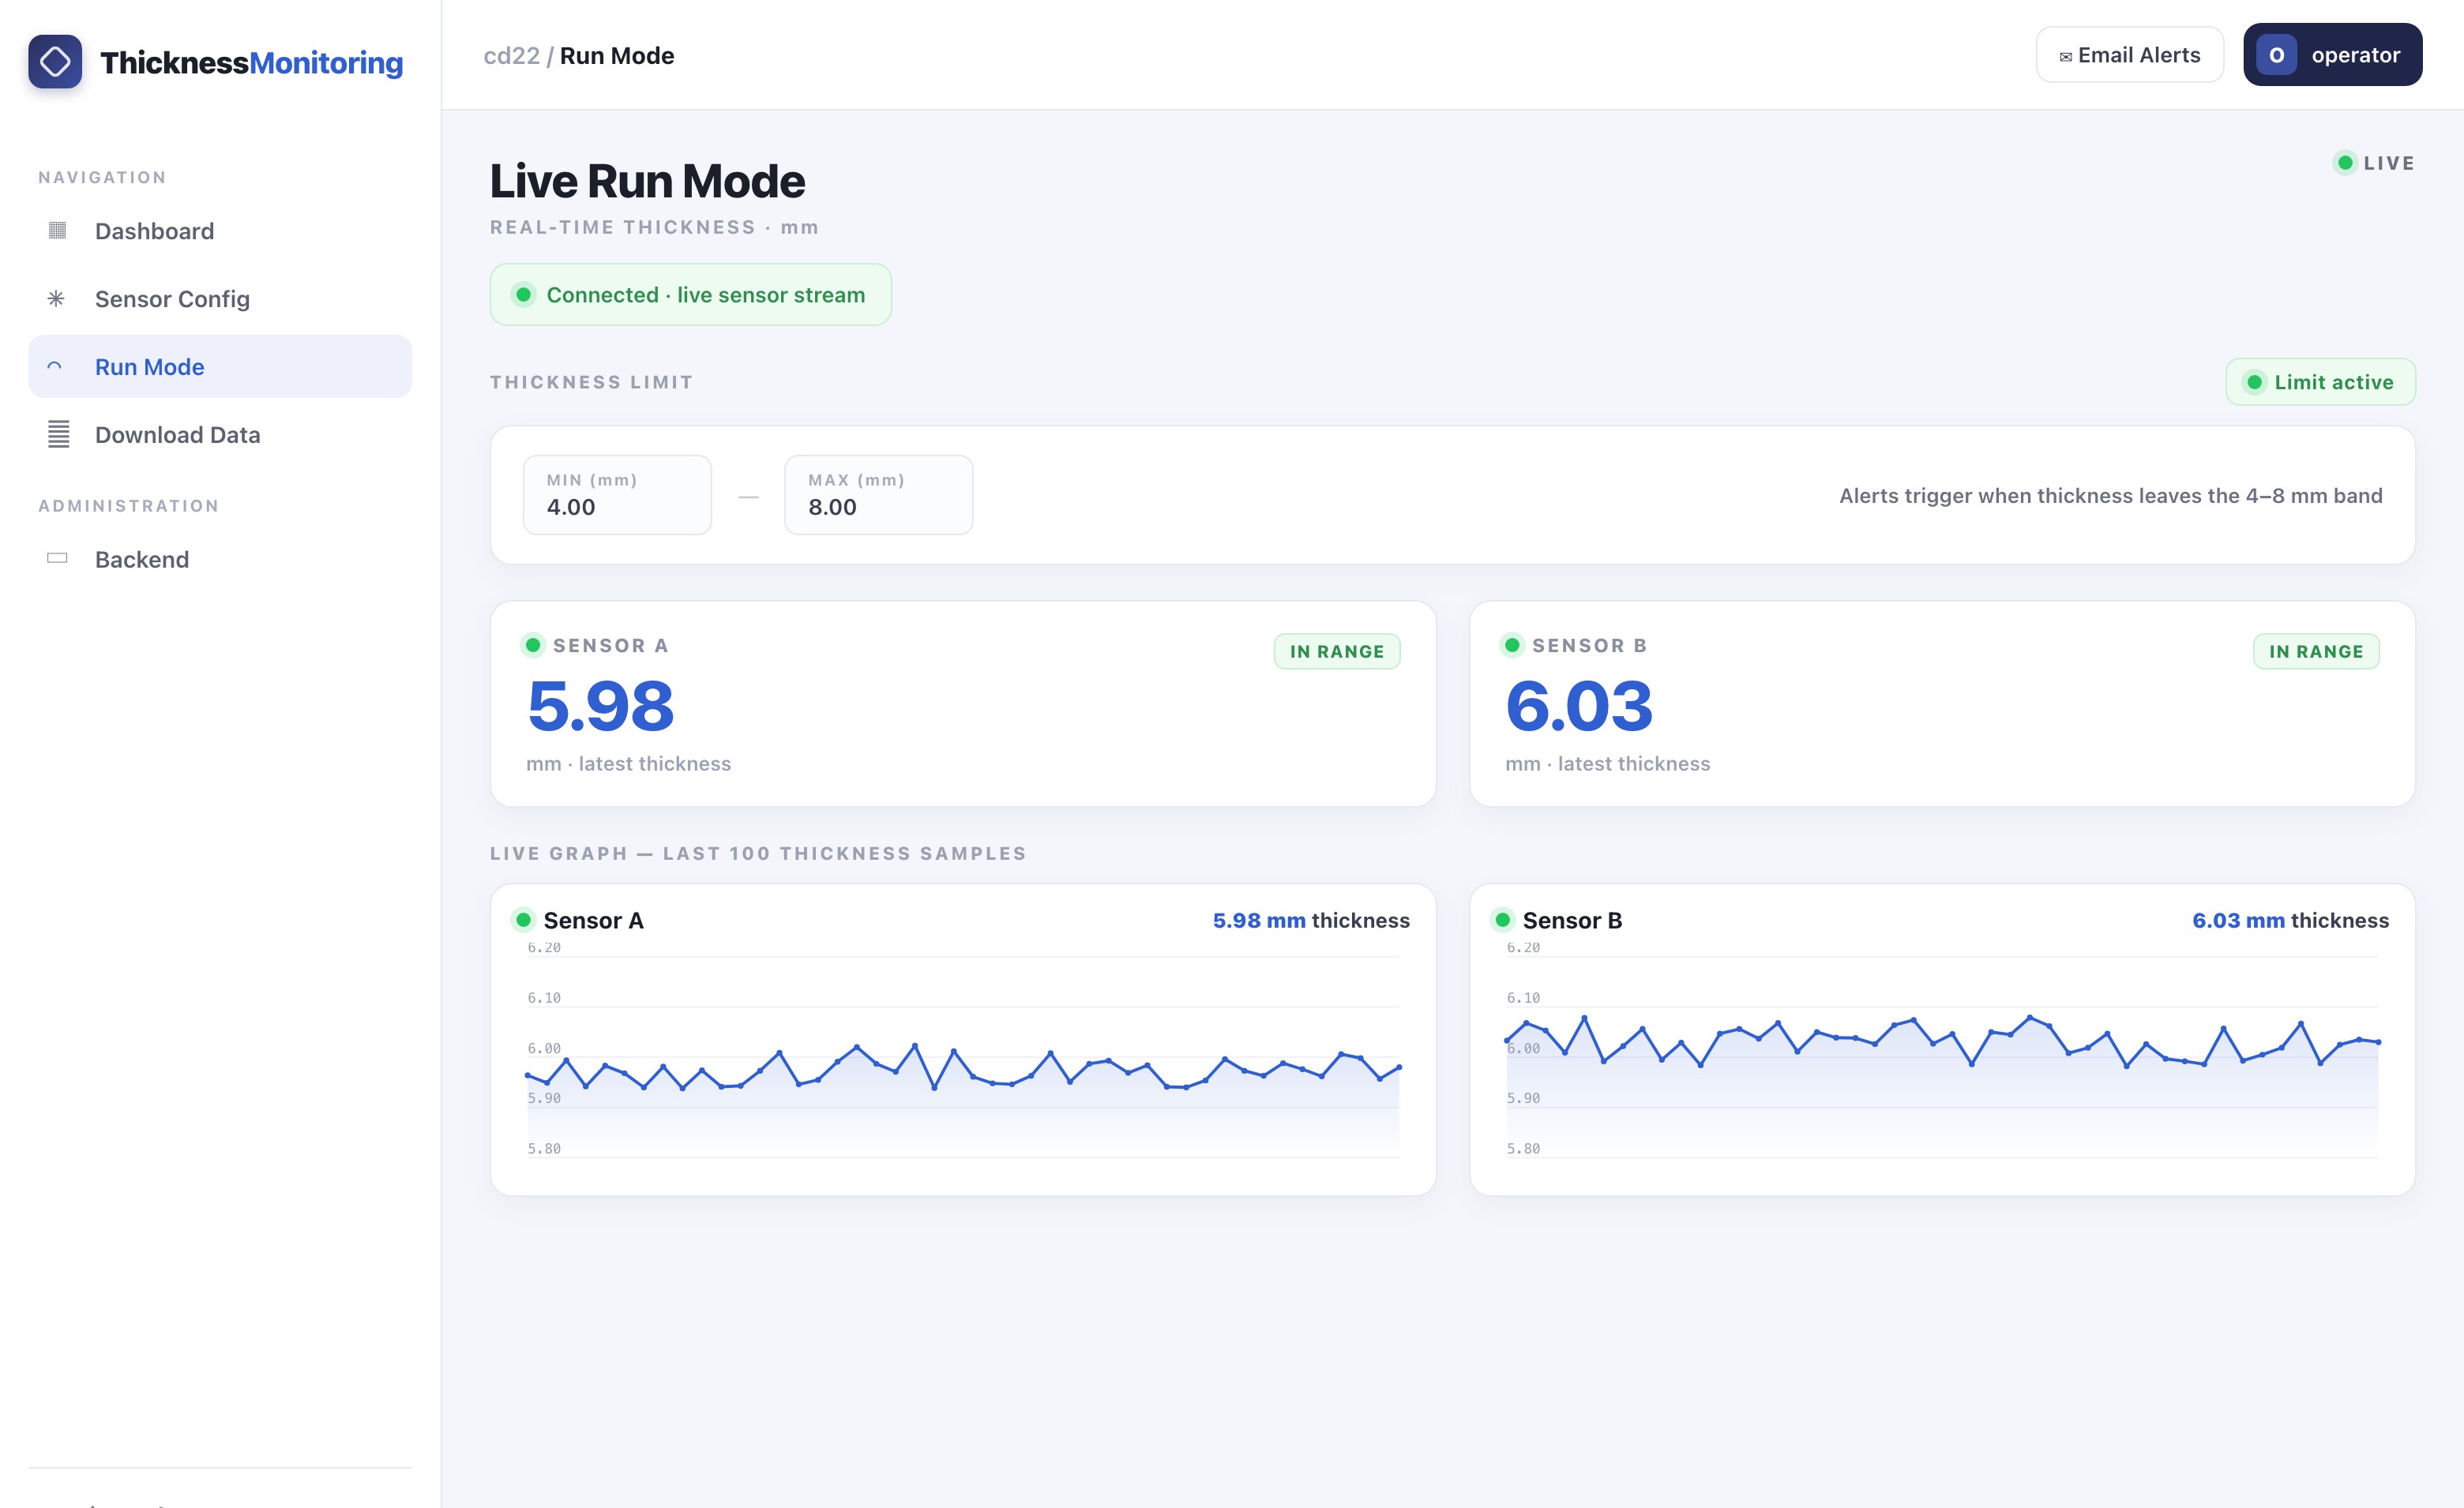The width and height of the screenshot is (2464, 1508).
Task: Click Sensor B IN RANGE badge
Action: pyautogui.click(x=2316, y=651)
